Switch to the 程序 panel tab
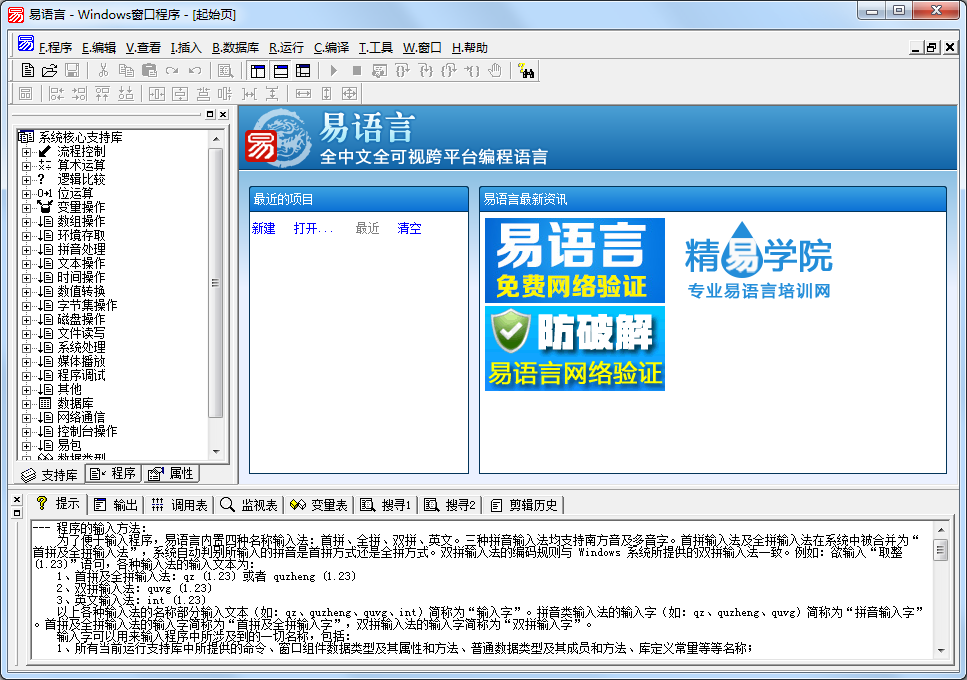The width and height of the screenshot is (967, 680). pyautogui.click(x=112, y=473)
